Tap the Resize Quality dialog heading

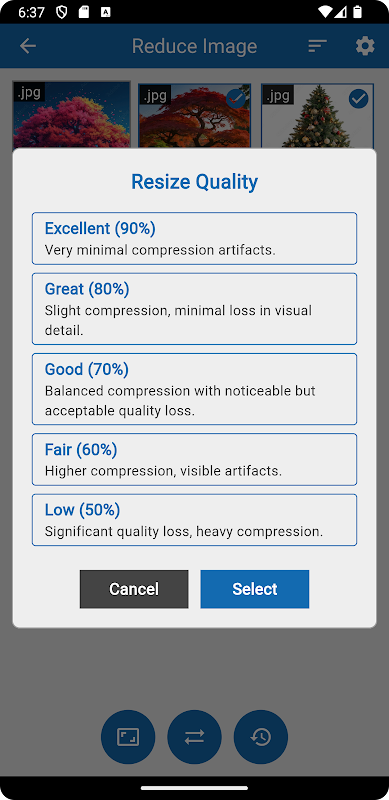coord(194,182)
